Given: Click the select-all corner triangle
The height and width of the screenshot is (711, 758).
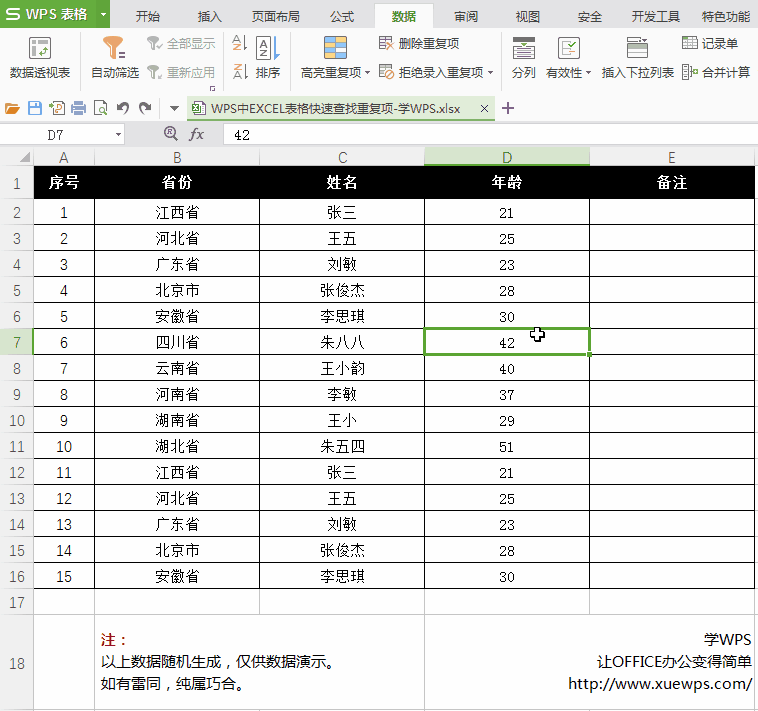Looking at the screenshot, I should 24,157.
